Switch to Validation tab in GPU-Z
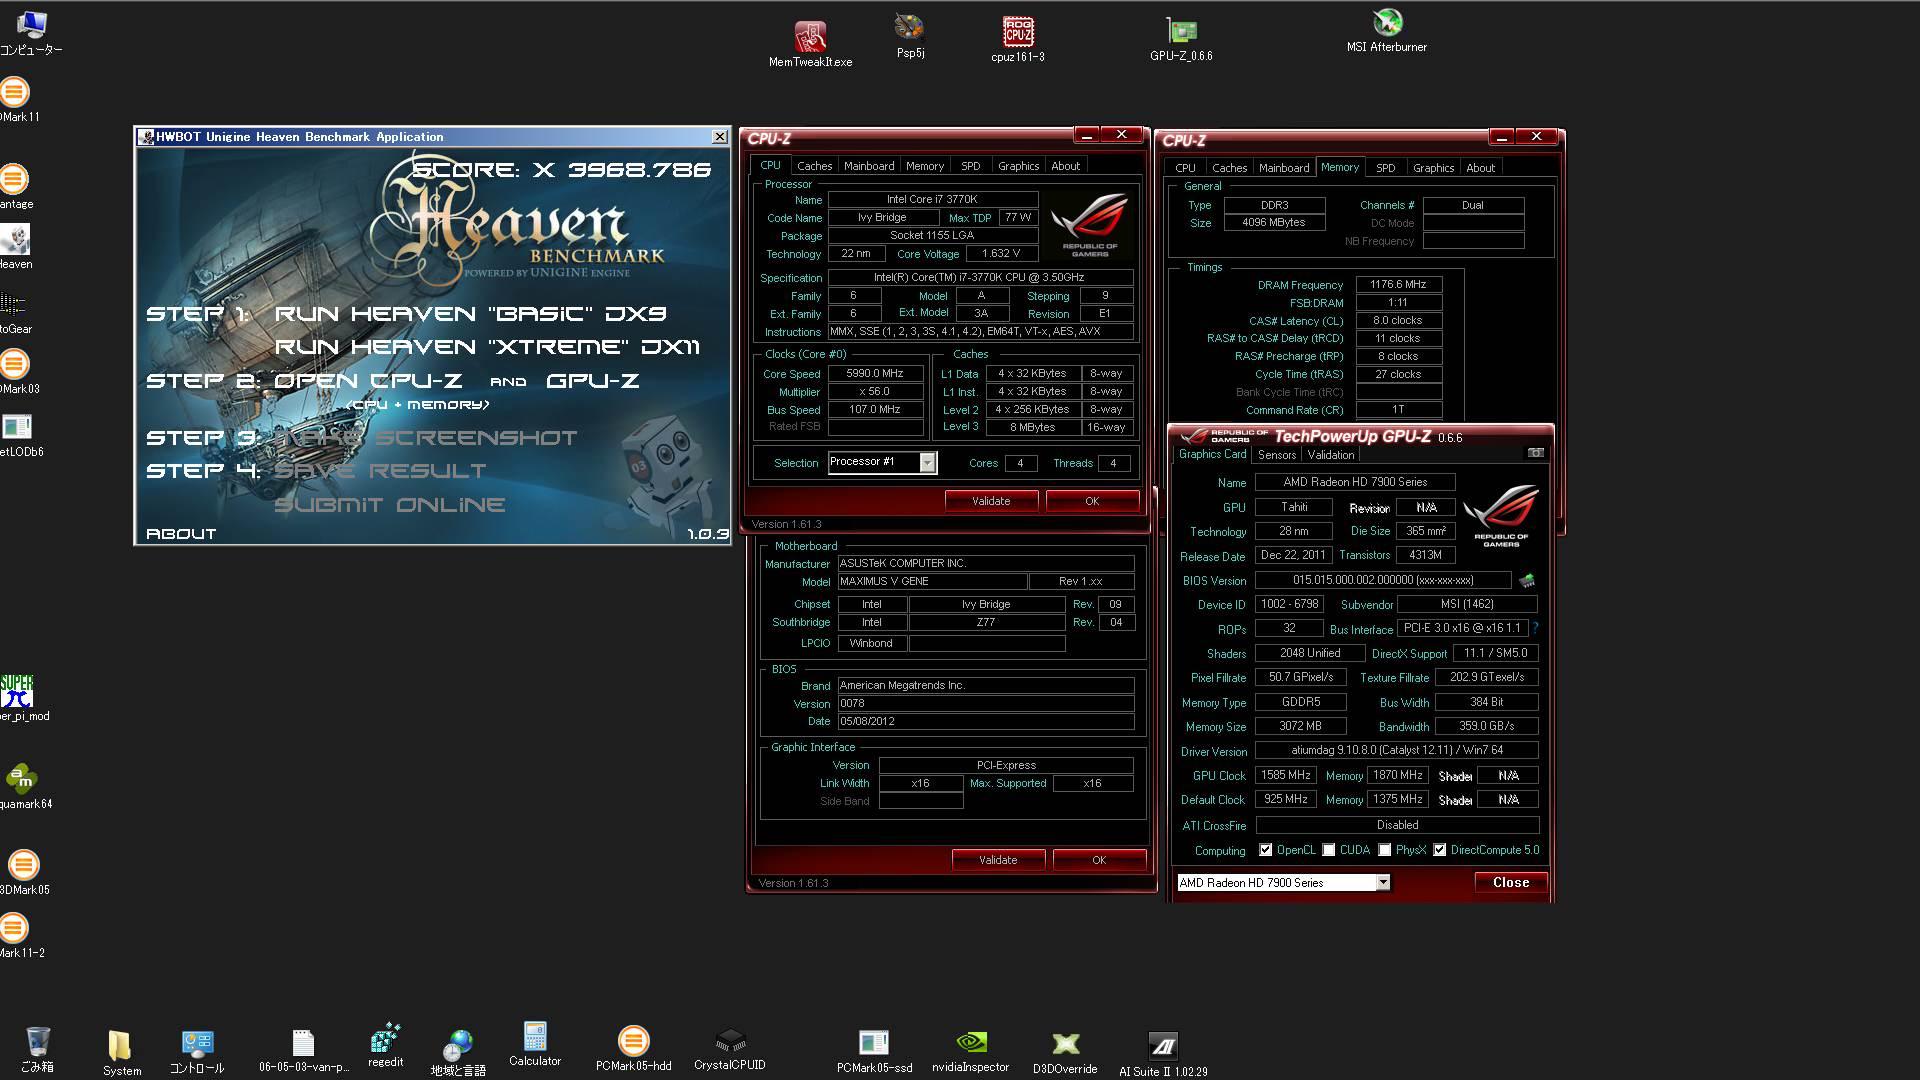1920x1080 pixels. [1330, 455]
